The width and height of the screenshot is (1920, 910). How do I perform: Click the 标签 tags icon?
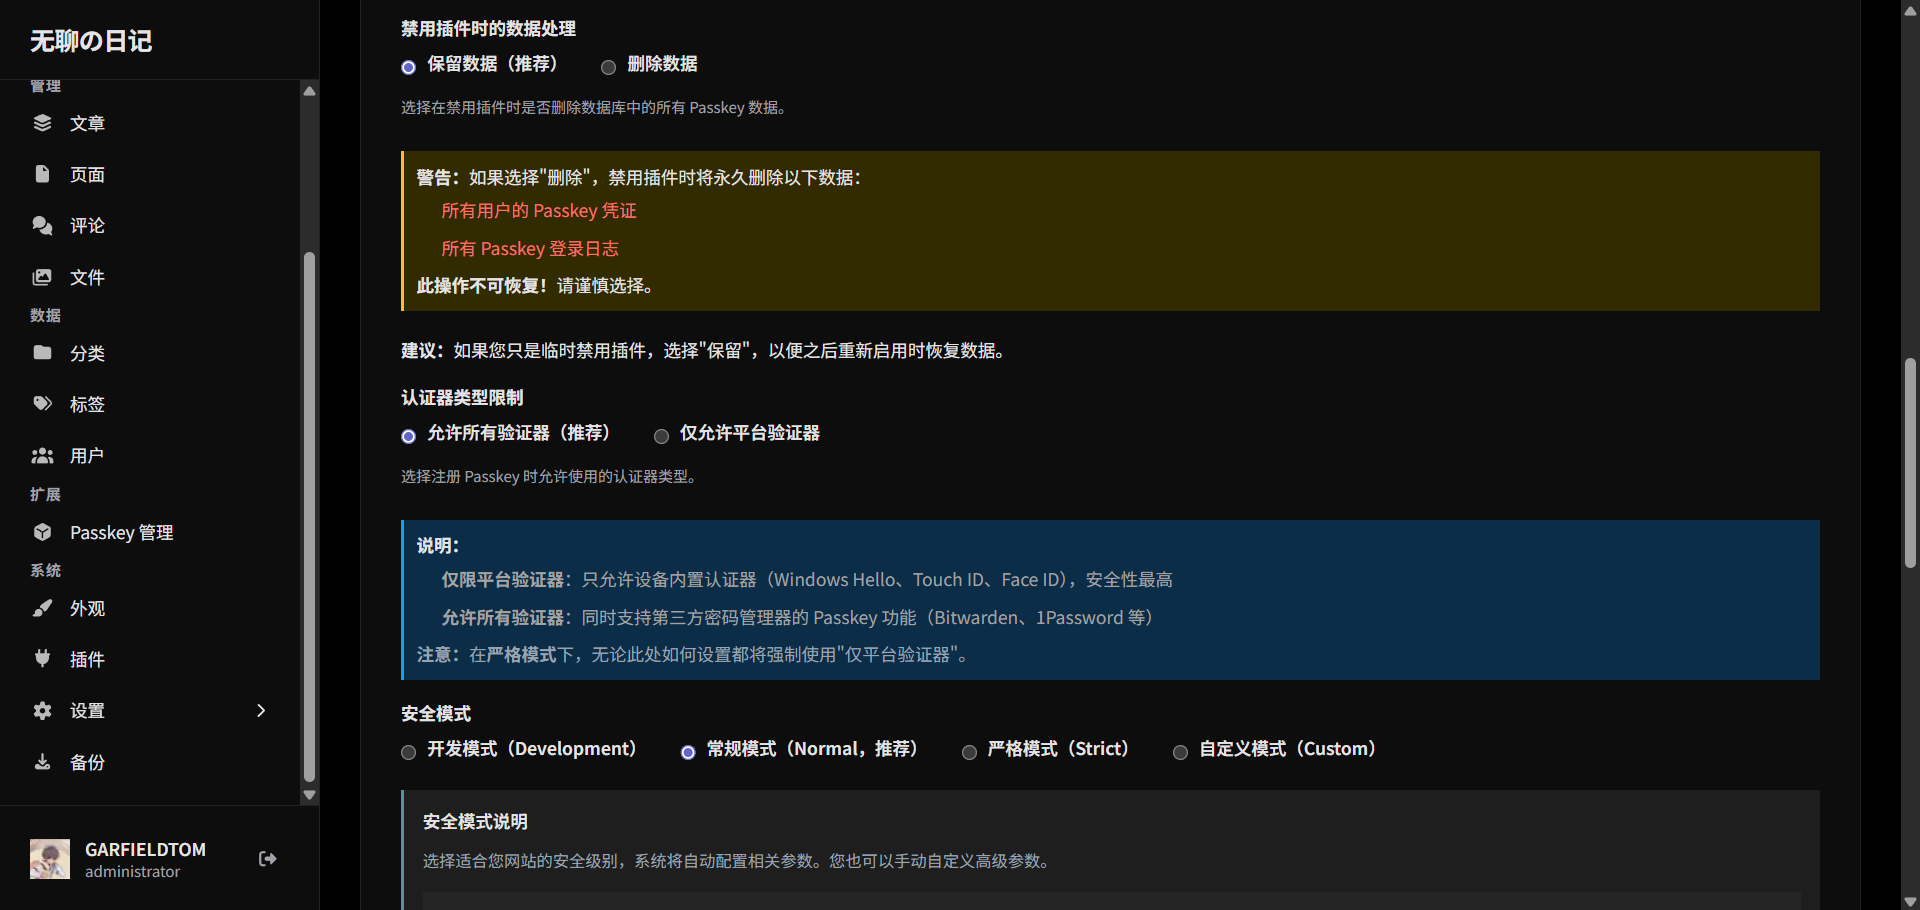(x=42, y=404)
